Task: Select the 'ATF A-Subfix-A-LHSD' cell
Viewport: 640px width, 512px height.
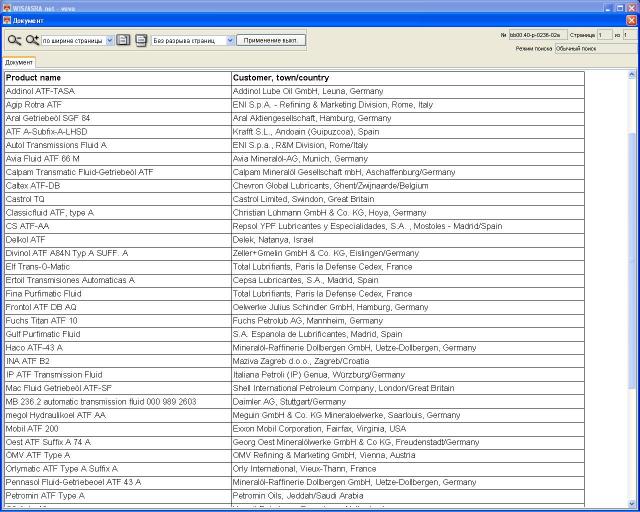Action: pyautogui.click(x=118, y=132)
